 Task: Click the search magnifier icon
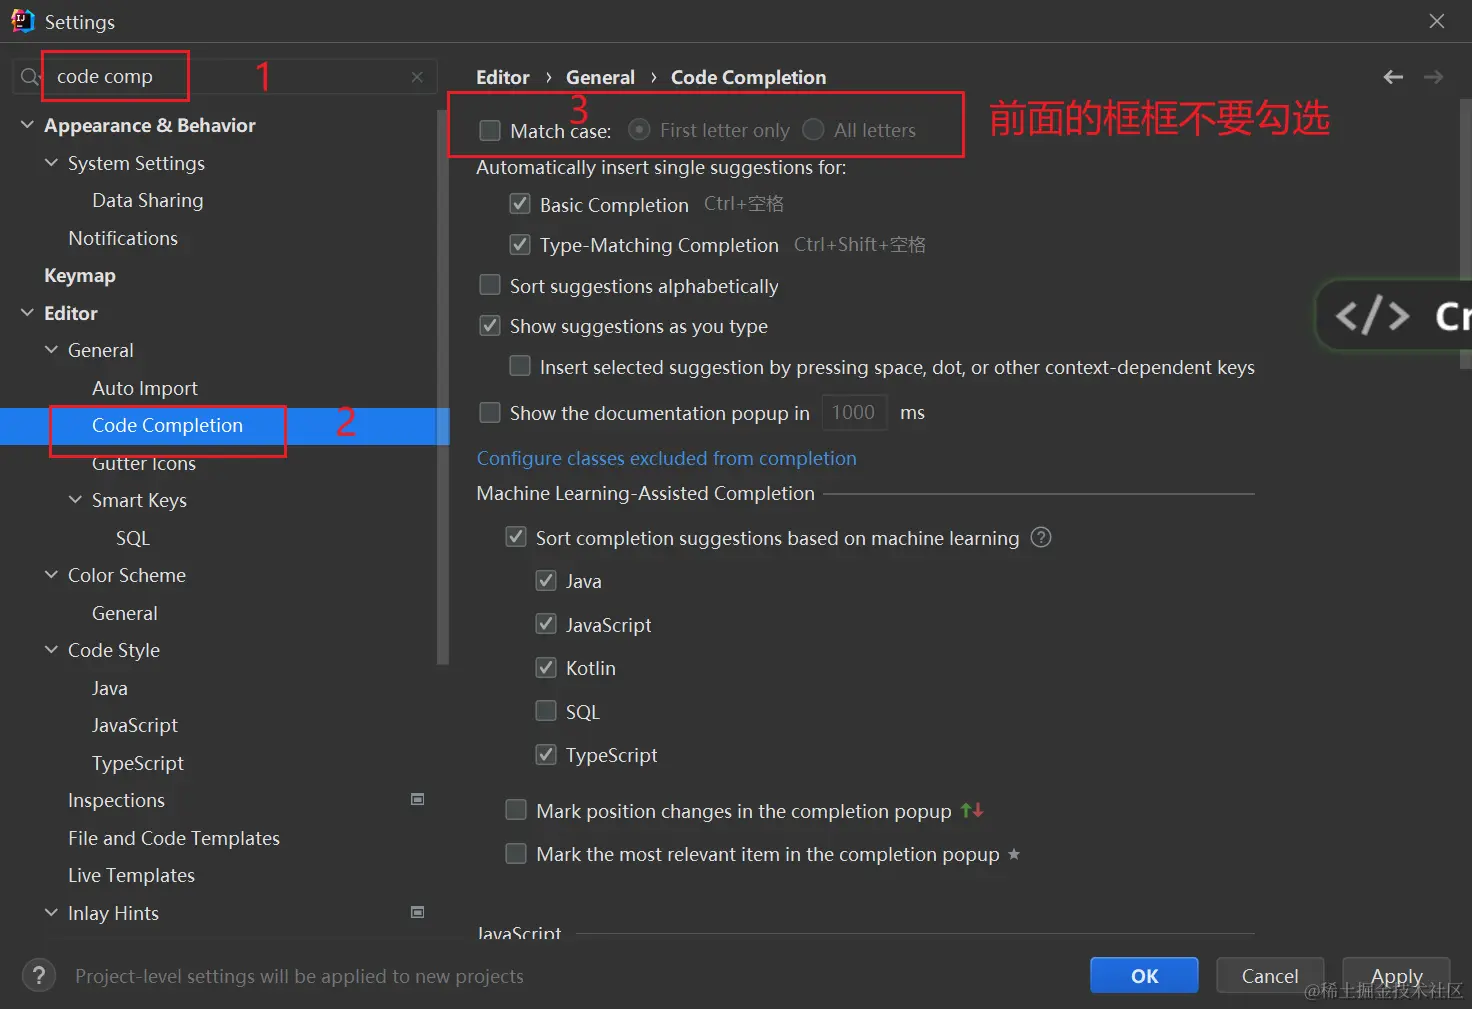tap(29, 77)
